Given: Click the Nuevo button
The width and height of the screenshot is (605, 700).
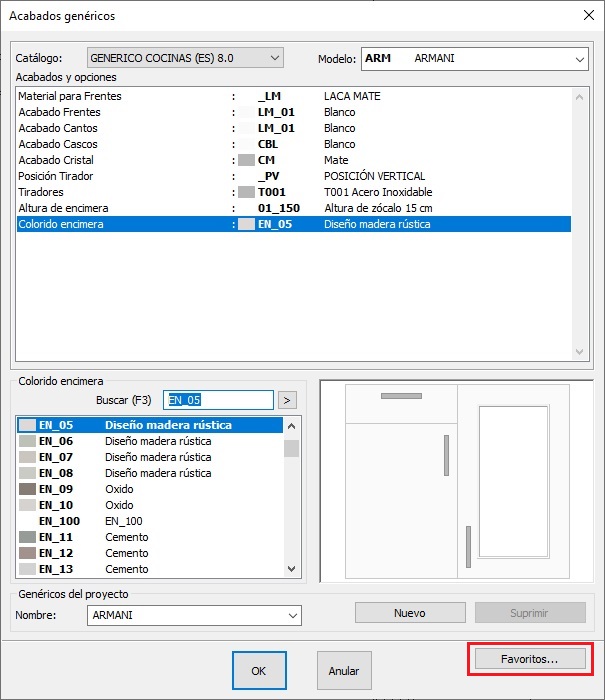Looking at the screenshot, I should pyautogui.click(x=410, y=613).
